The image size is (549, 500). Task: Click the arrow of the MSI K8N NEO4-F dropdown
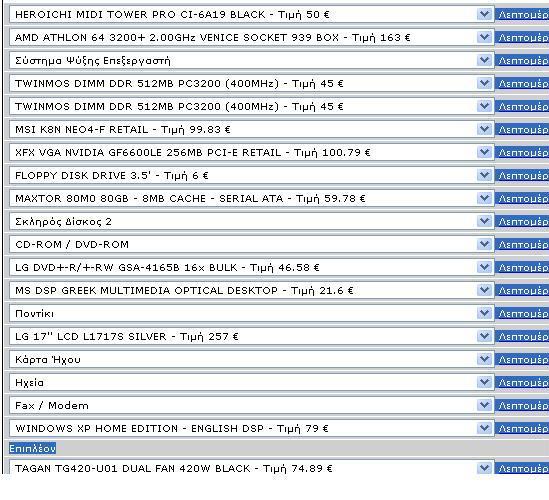point(485,130)
